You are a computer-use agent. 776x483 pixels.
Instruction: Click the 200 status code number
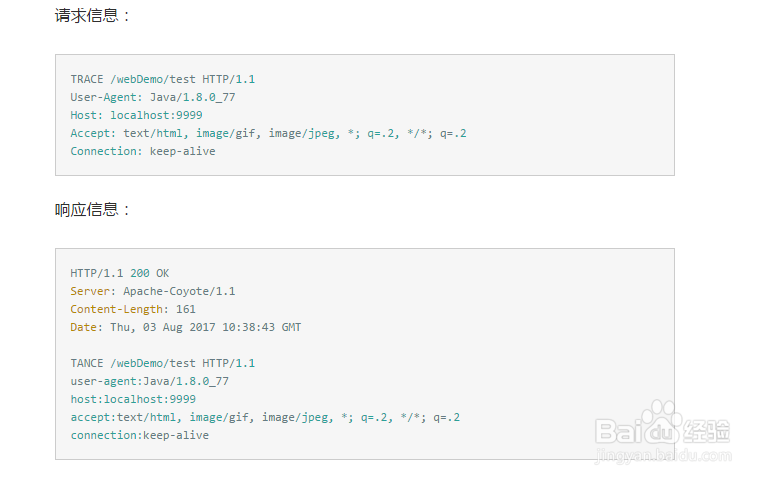coord(139,273)
